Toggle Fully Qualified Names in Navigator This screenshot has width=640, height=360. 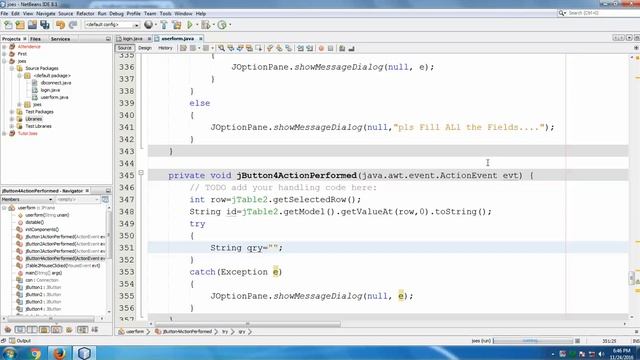pyautogui.click(x=69, y=329)
